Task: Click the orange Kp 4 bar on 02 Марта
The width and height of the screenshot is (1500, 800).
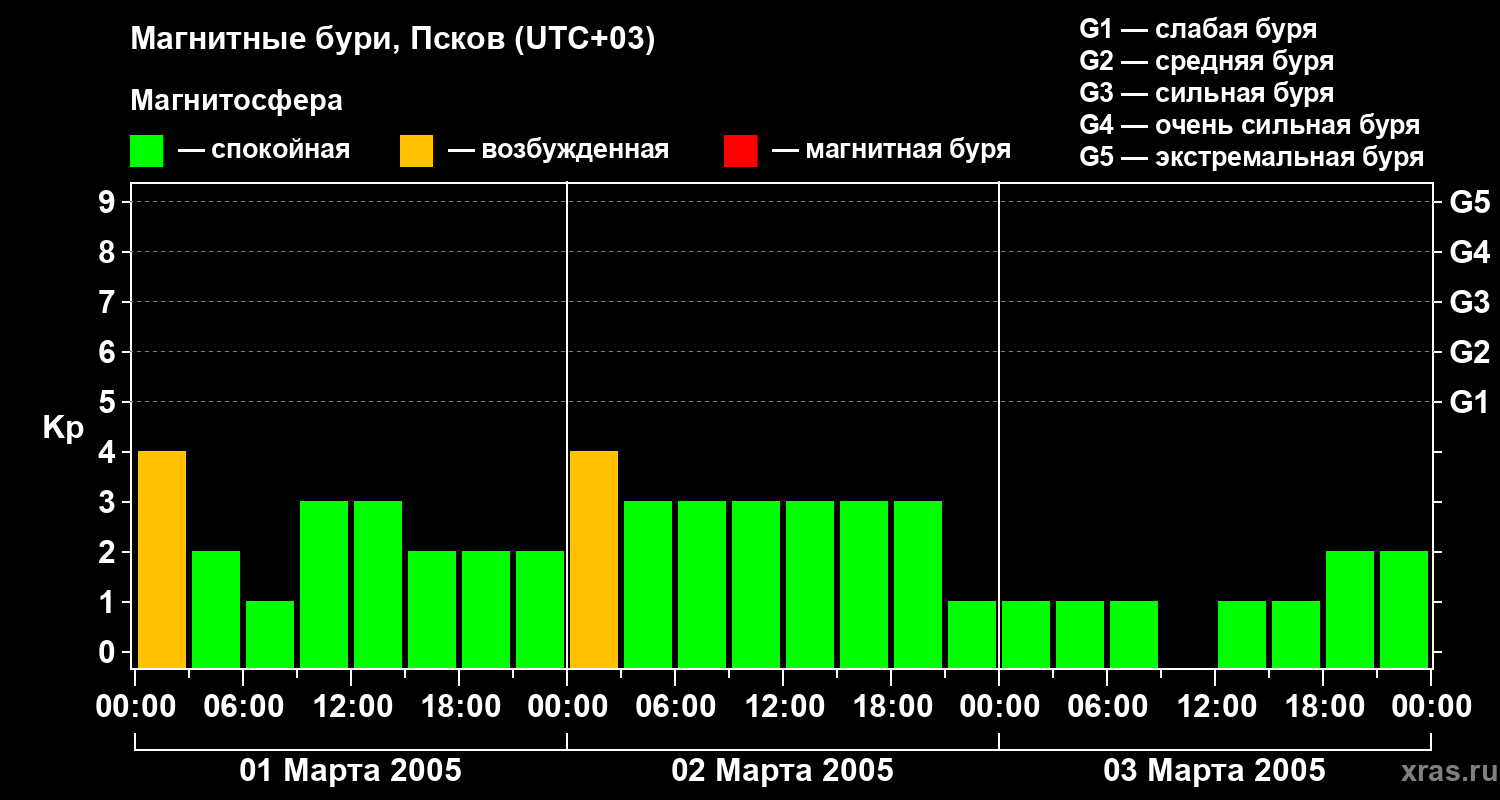Action: pos(594,559)
